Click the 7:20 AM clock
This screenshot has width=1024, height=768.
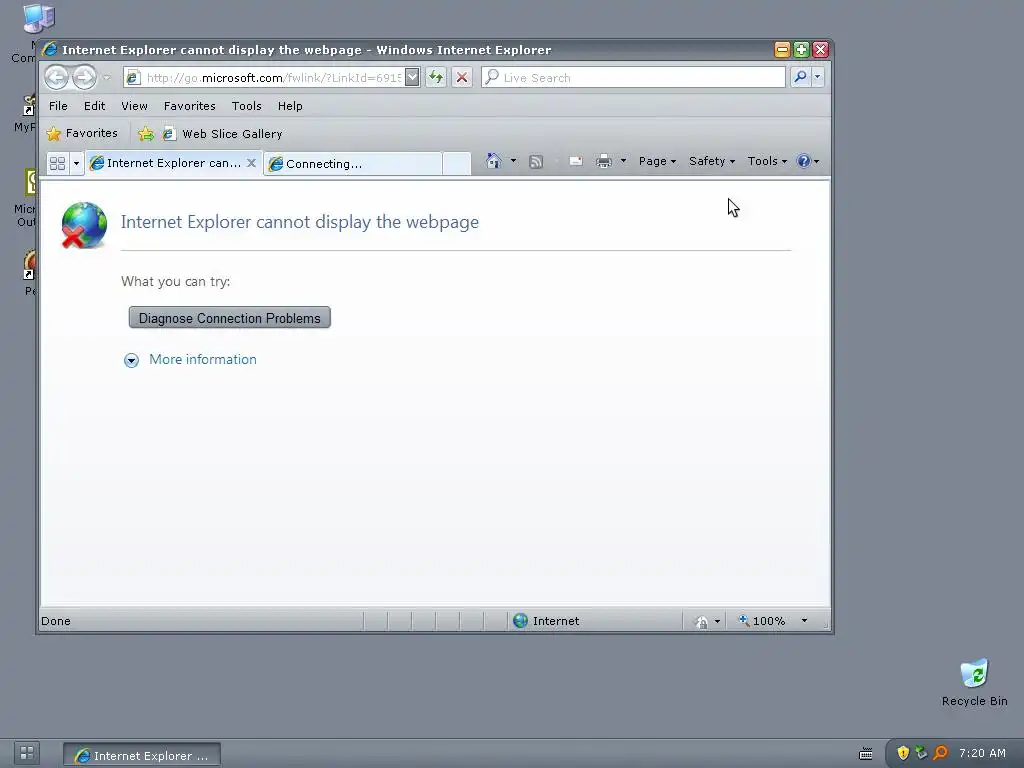click(x=982, y=753)
